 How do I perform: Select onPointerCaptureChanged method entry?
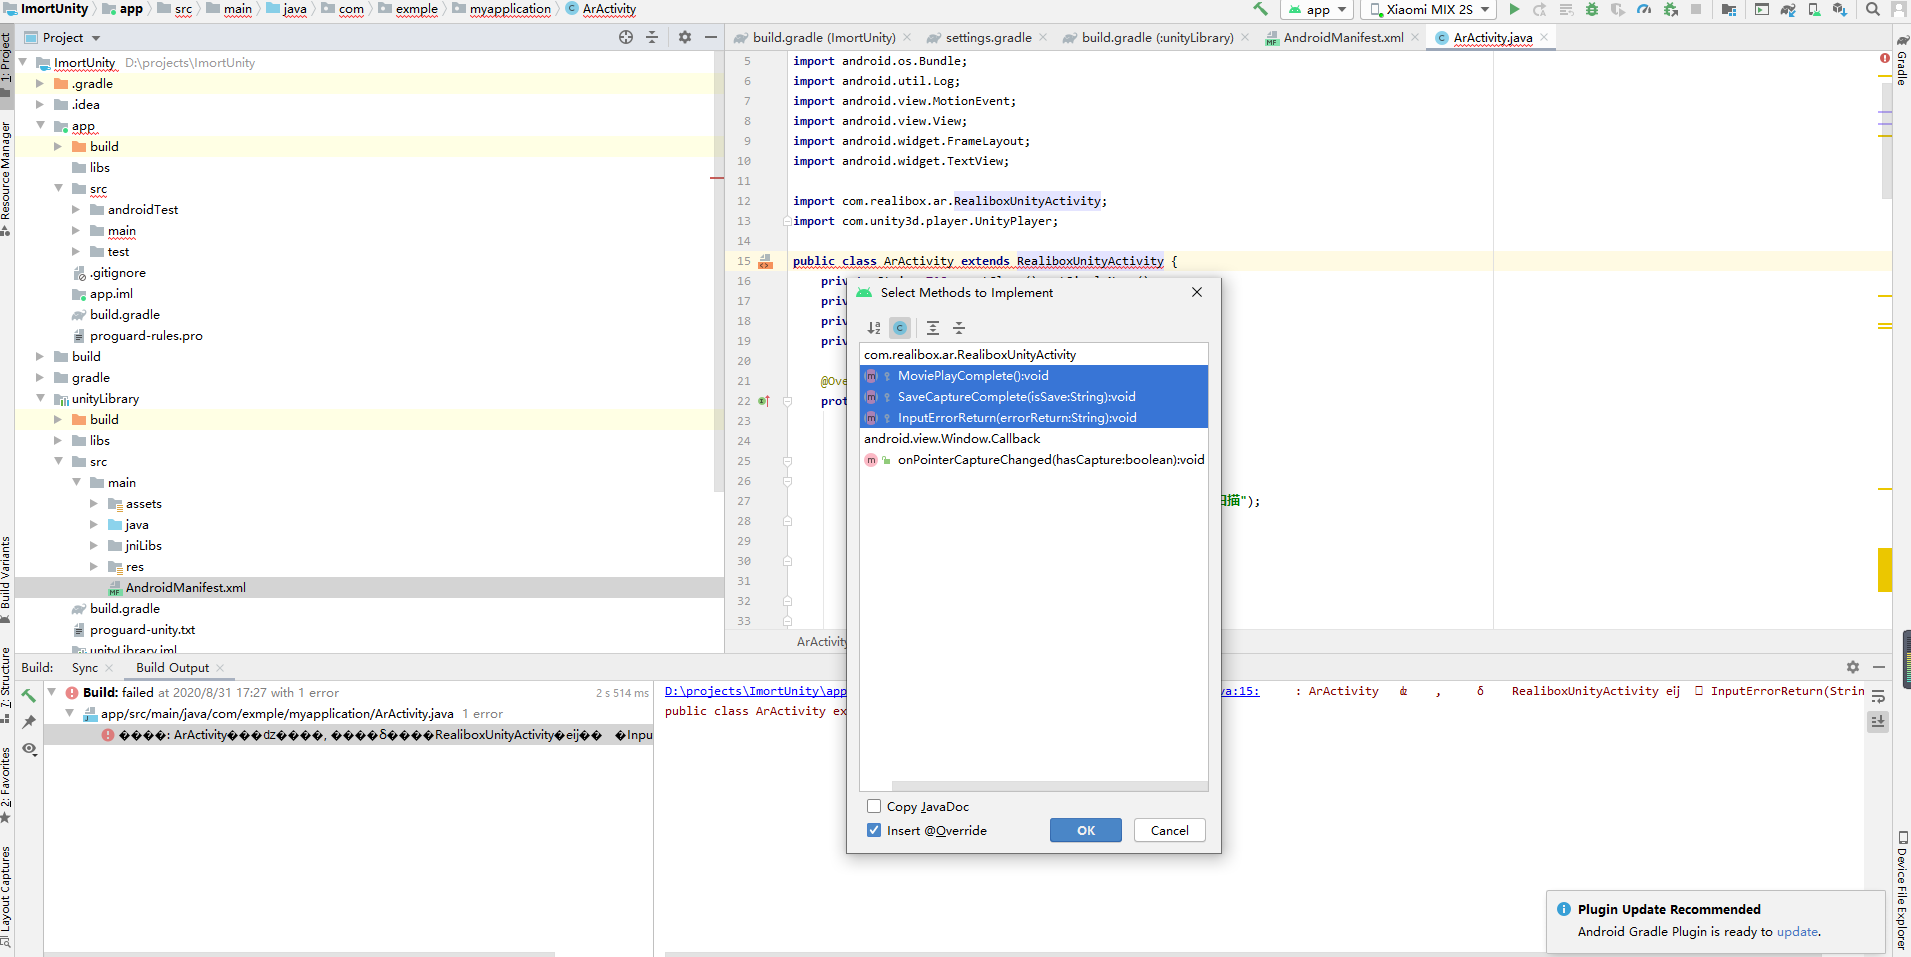click(1034, 460)
